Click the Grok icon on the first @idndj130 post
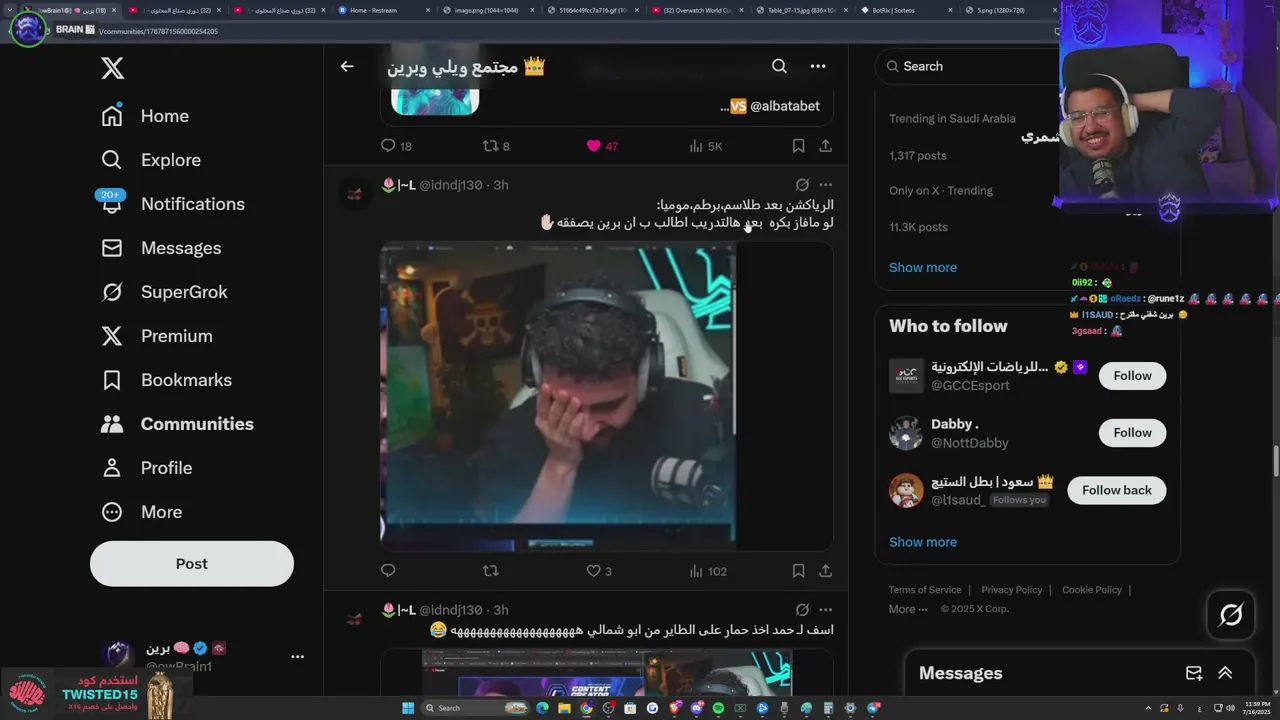This screenshot has width=1280, height=720. tap(802, 185)
